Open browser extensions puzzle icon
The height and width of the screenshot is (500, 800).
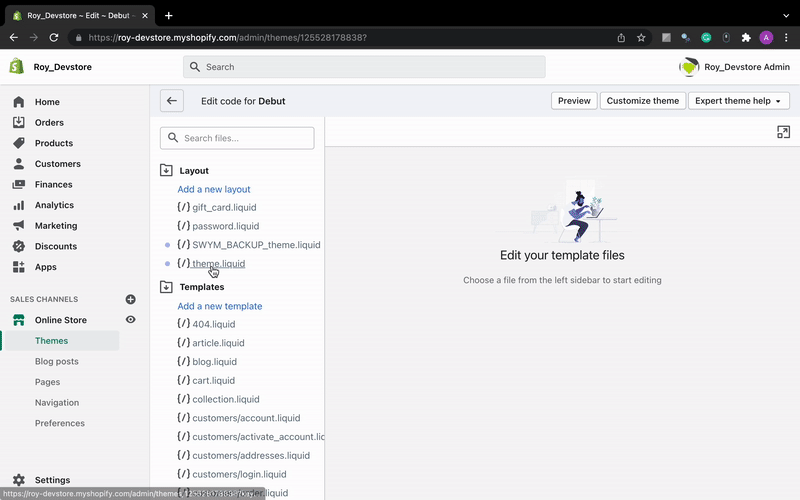[746, 38]
